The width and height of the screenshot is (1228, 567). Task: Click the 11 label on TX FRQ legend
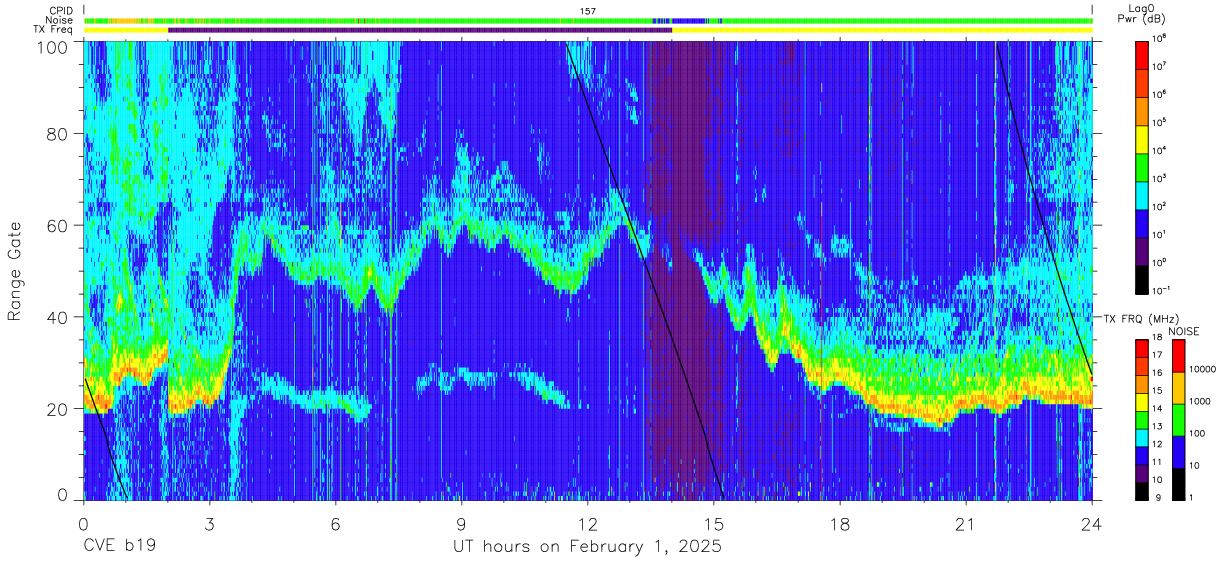(x=1157, y=461)
